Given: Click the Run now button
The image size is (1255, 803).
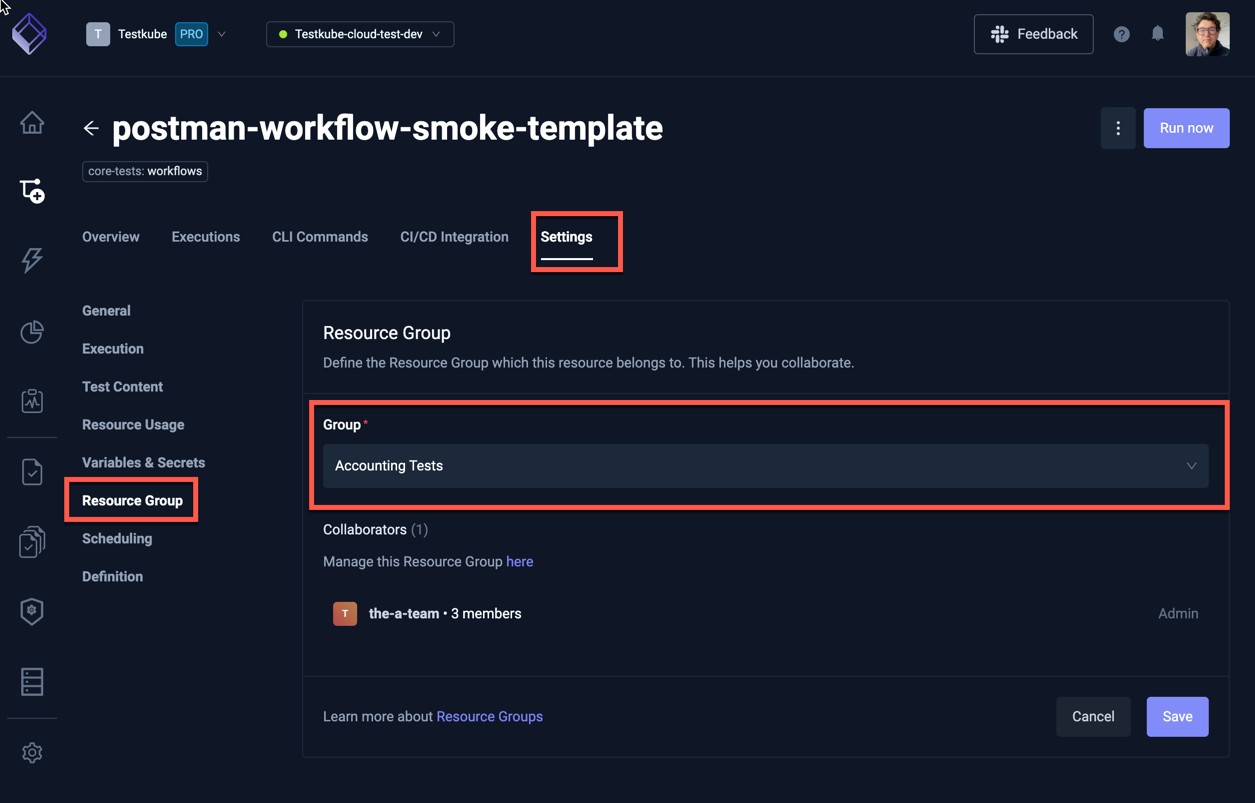Looking at the screenshot, I should click(1186, 128).
